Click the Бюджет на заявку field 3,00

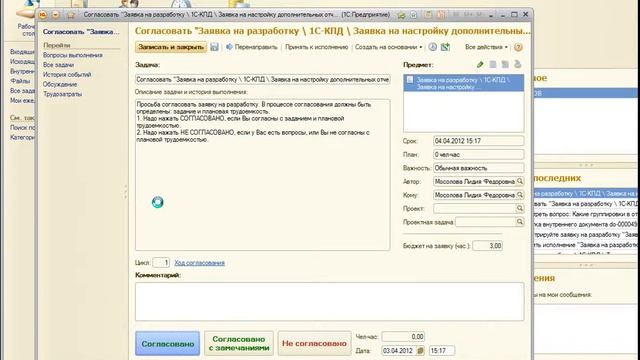click(487, 246)
